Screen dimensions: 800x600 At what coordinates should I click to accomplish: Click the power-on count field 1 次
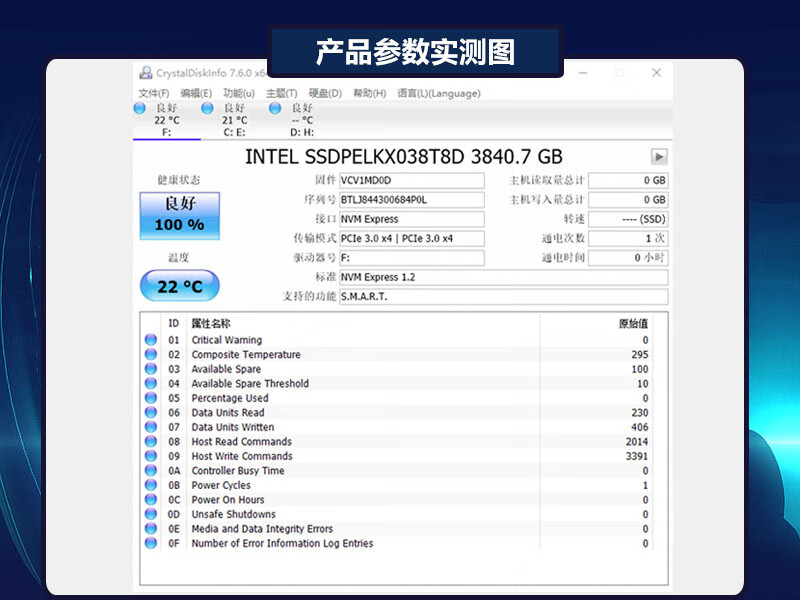[628, 238]
